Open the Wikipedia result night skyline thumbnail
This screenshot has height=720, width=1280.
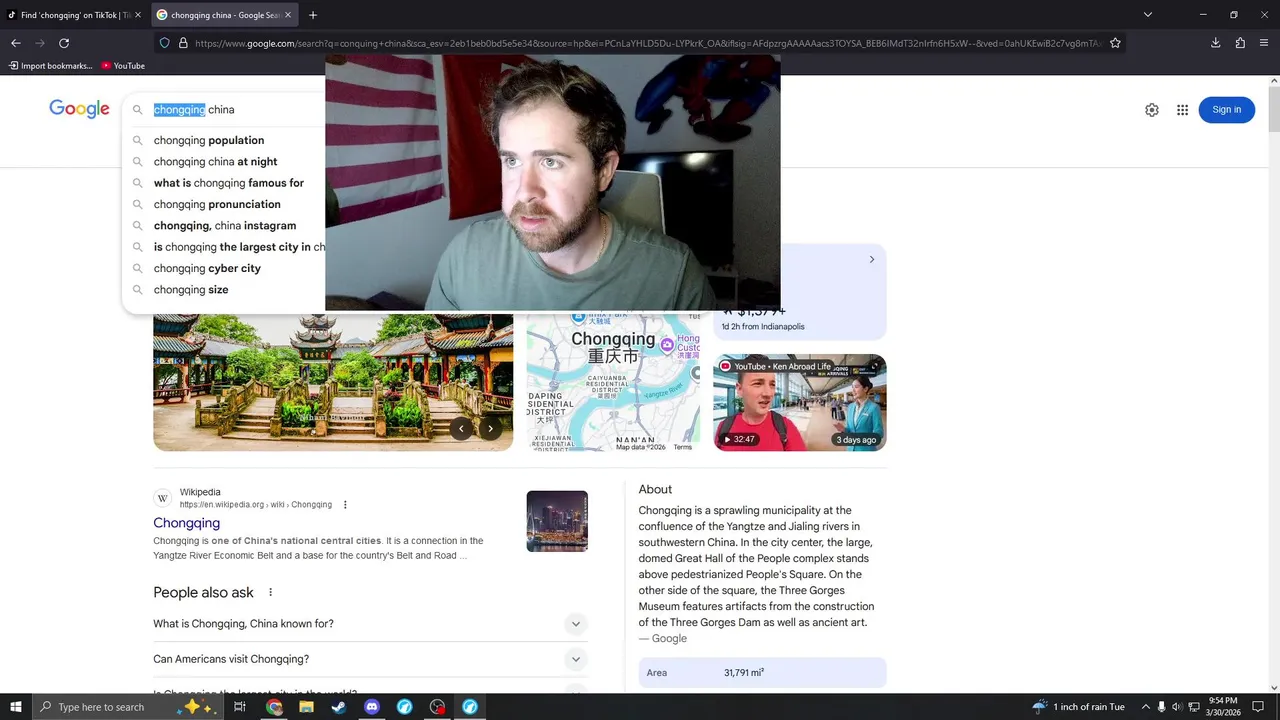(557, 521)
